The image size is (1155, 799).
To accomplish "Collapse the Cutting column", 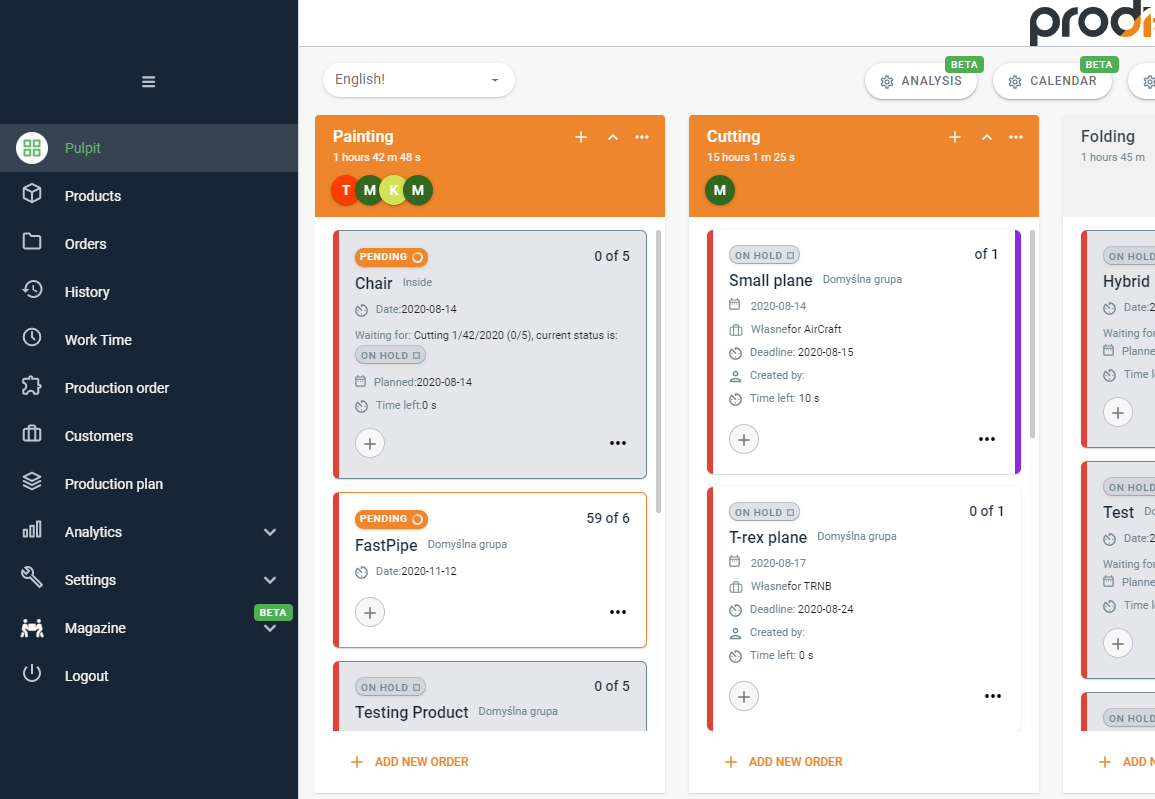I will click(x=987, y=137).
